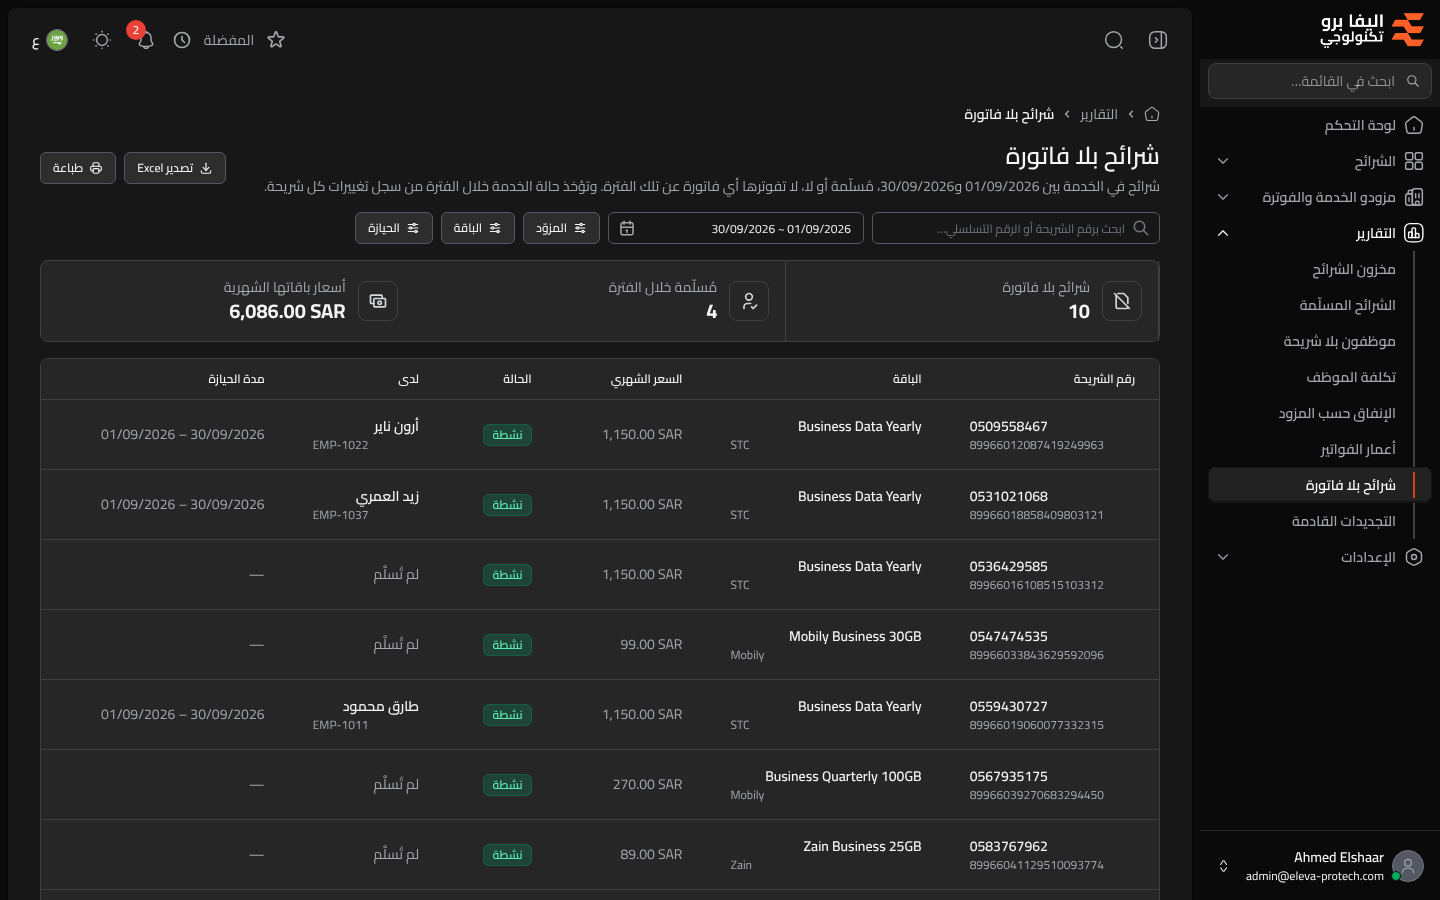
Task: Open الإنفاق حسب المزود report
Action: [1337, 413]
